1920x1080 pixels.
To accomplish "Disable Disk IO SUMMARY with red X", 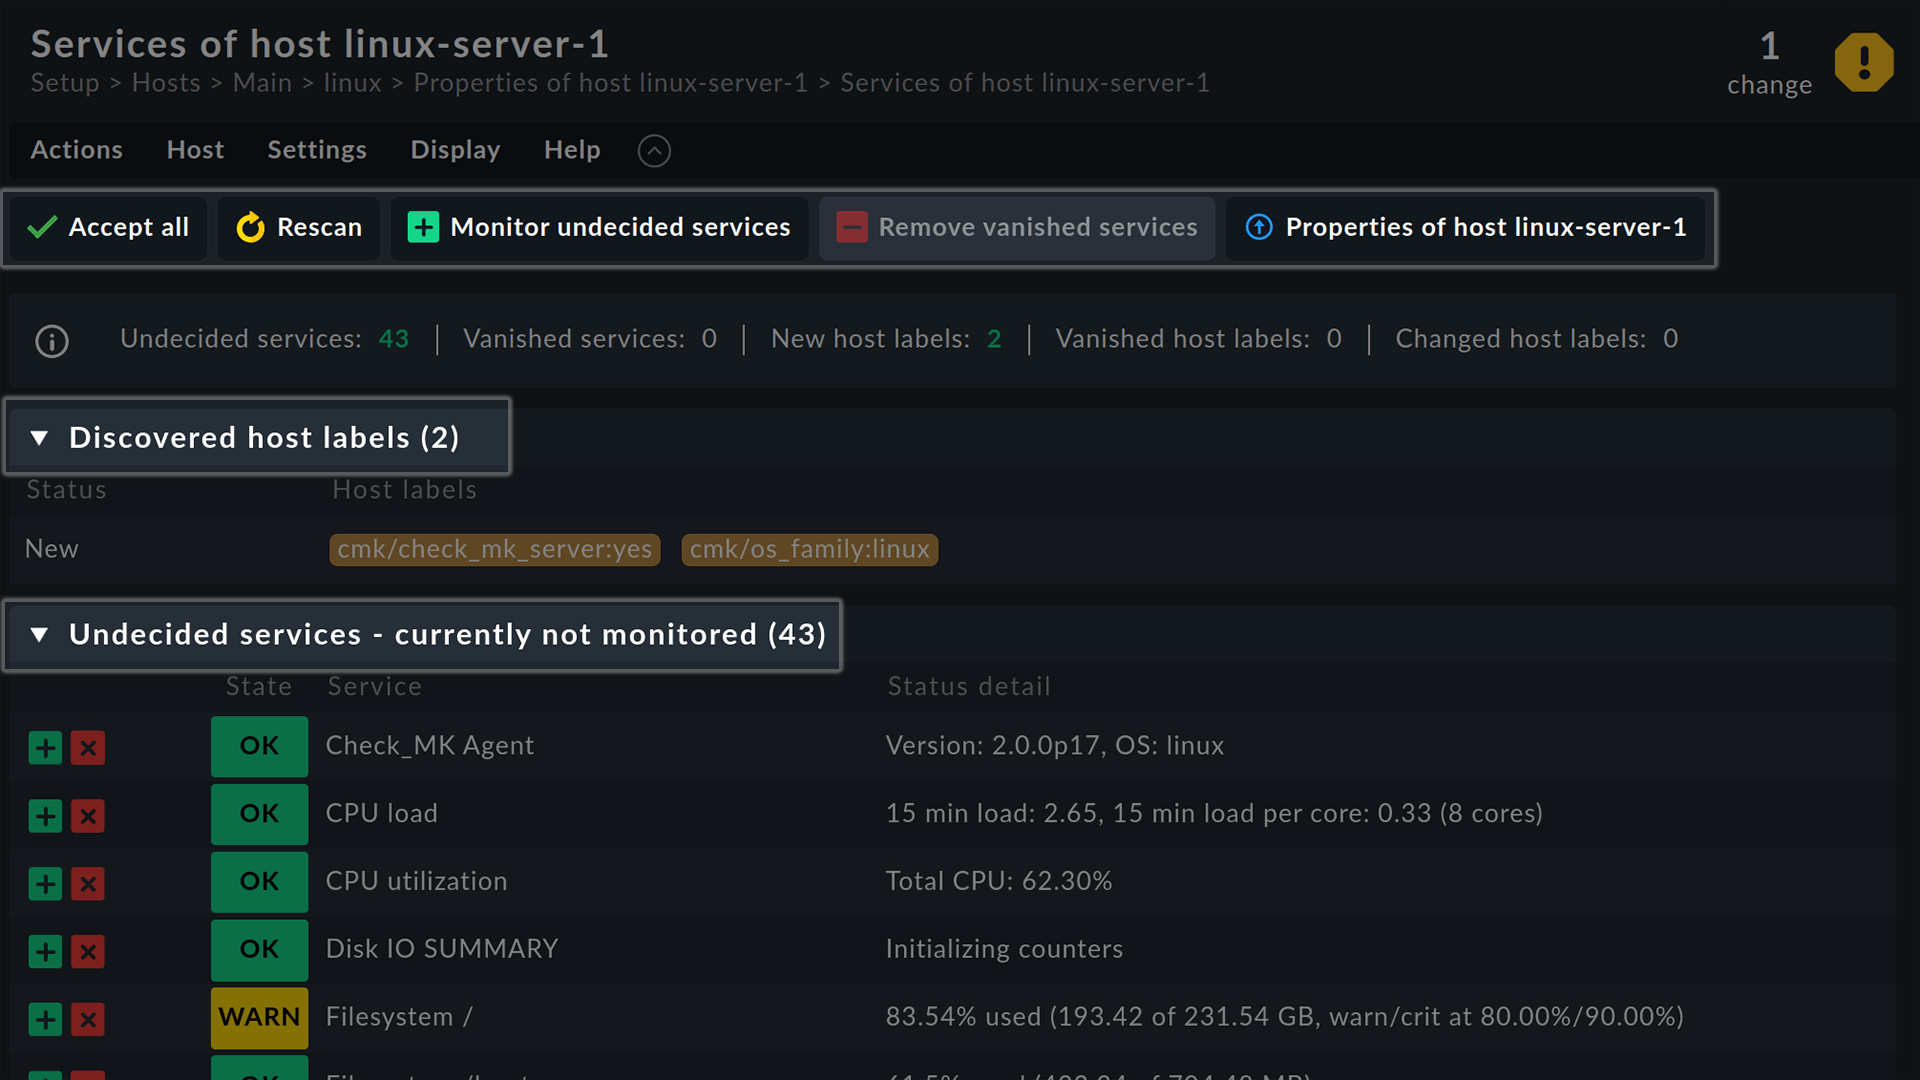I will click(88, 951).
